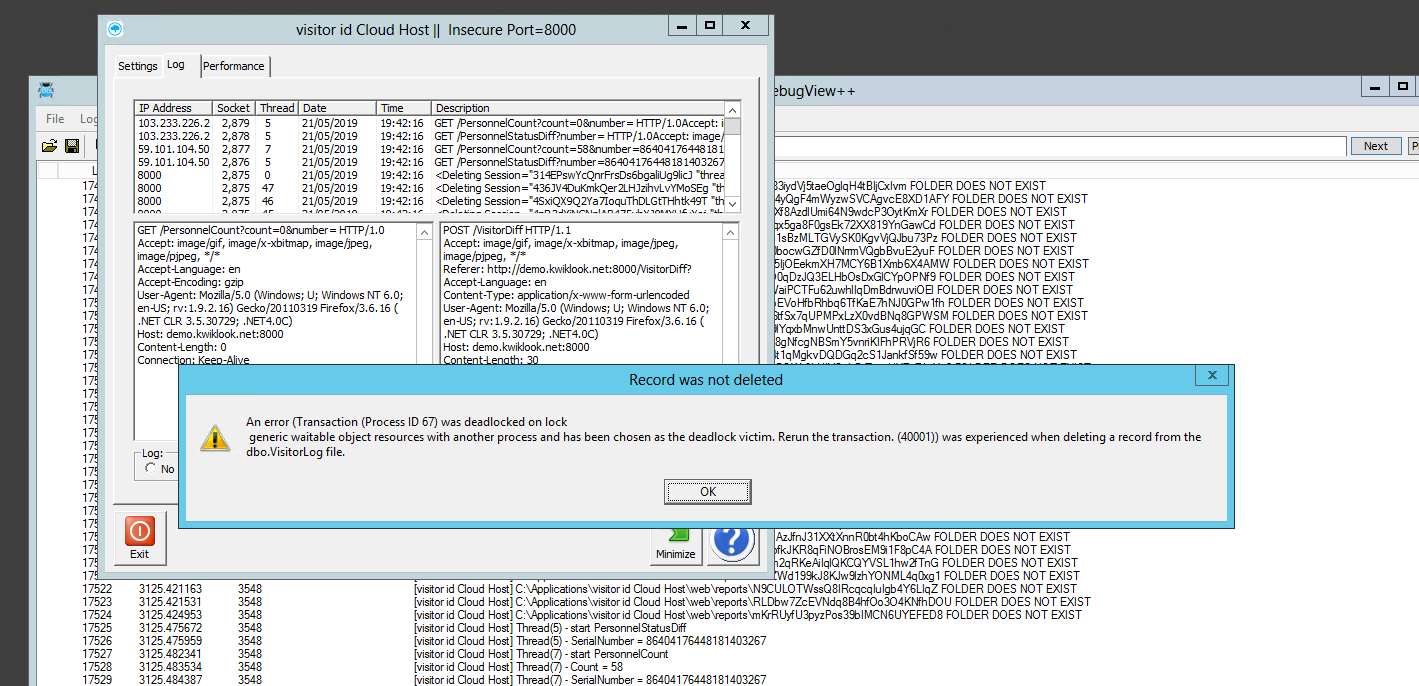Click OK to dismiss the error dialog
The image size is (1419, 686).
tap(707, 491)
